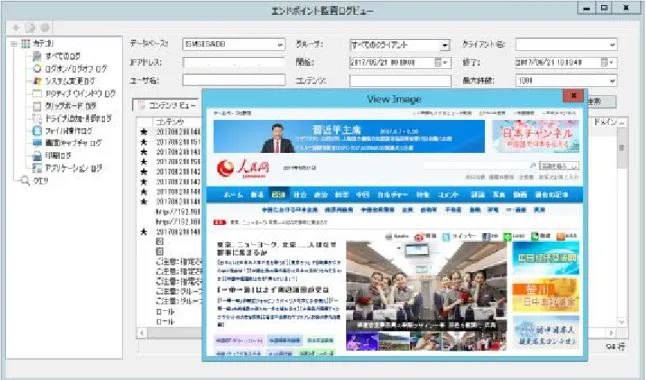Click the カテゴリ root grid icon
This screenshot has width=646, height=380.
[x=26, y=43]
